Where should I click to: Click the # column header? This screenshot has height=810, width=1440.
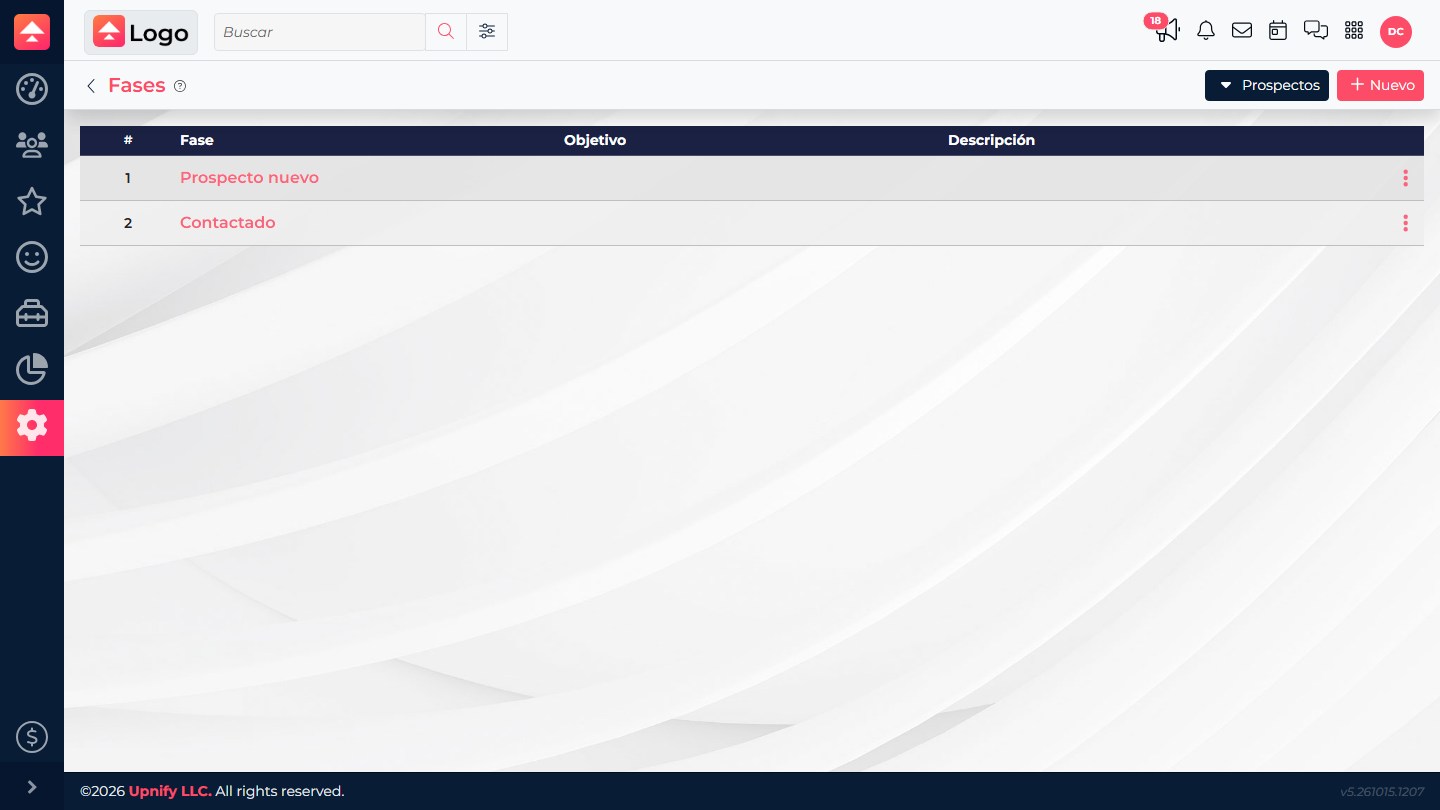click(128, 140)
